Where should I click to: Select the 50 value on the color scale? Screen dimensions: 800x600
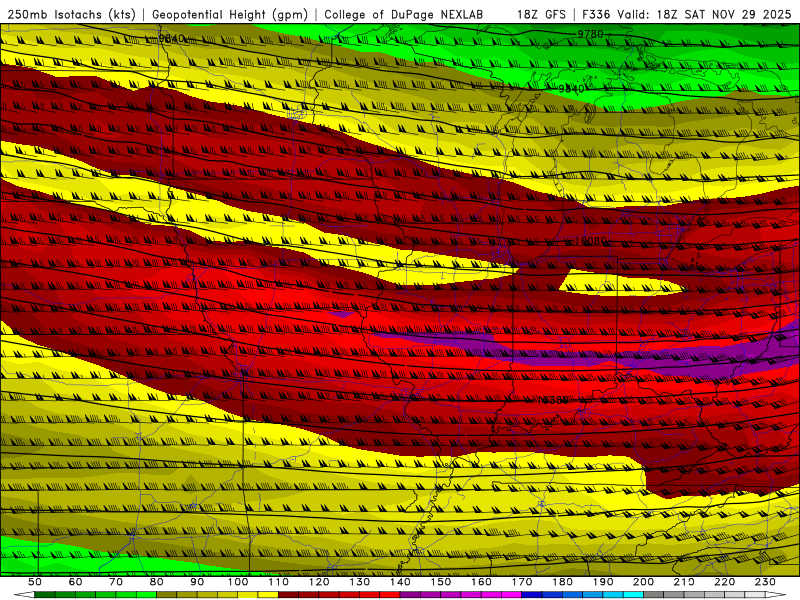tap(35, 582)
